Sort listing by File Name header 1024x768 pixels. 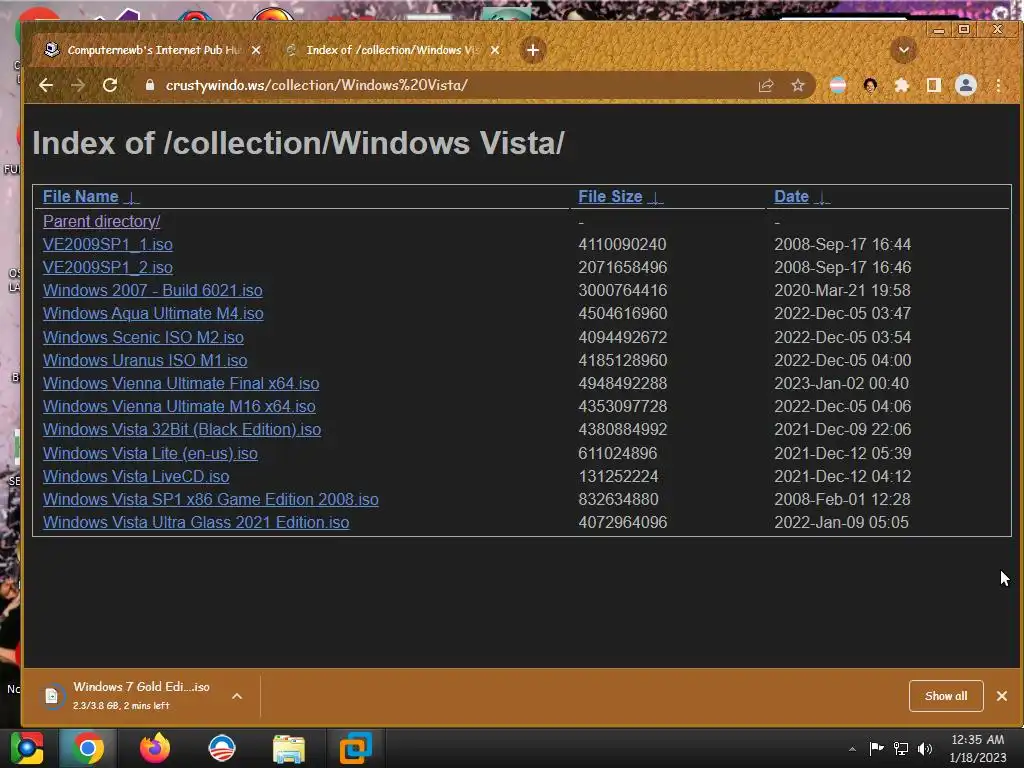pyautogui.click(x=80, y=197)
